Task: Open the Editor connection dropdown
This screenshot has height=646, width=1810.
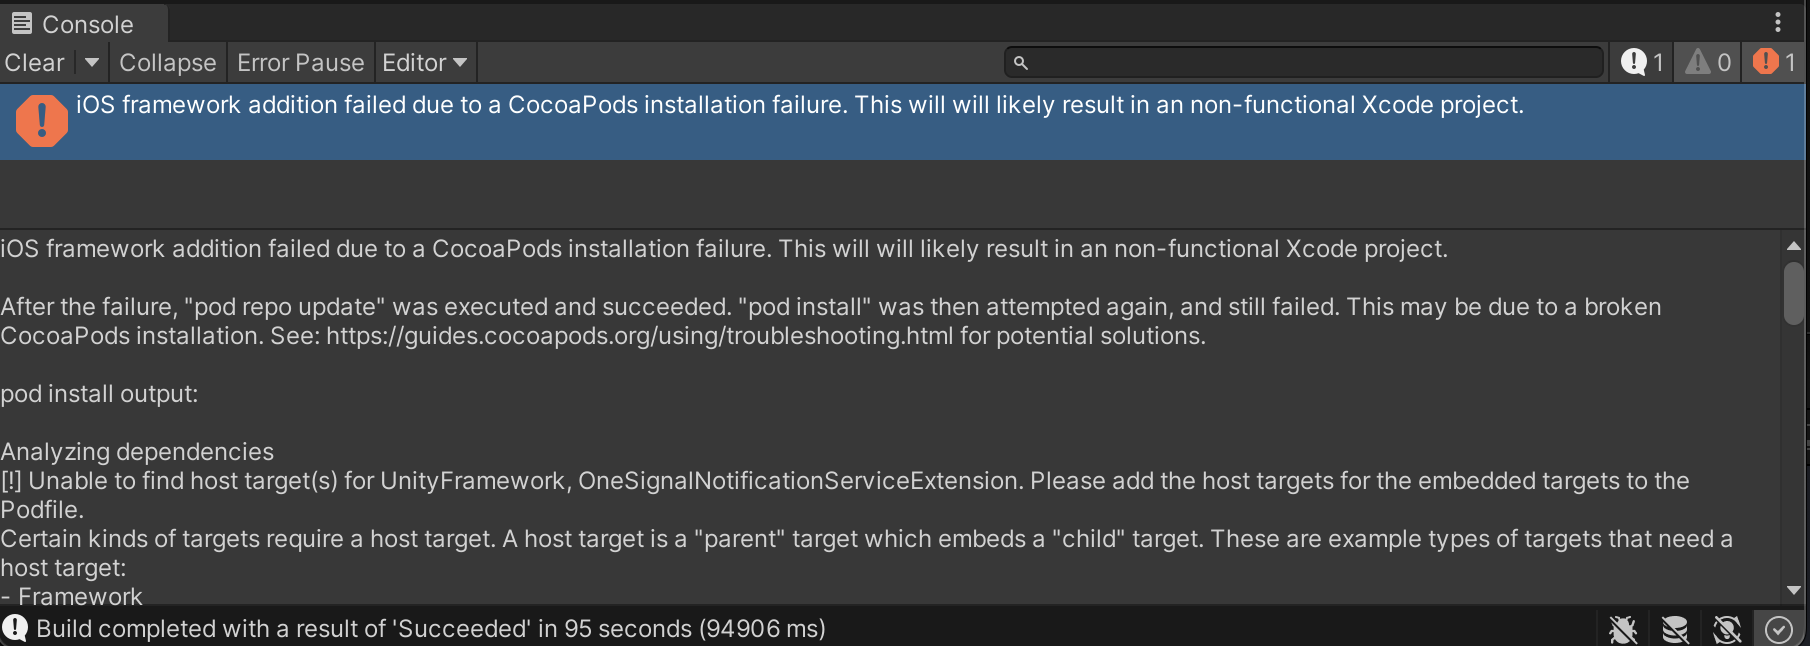Action: tap(425, 62)
